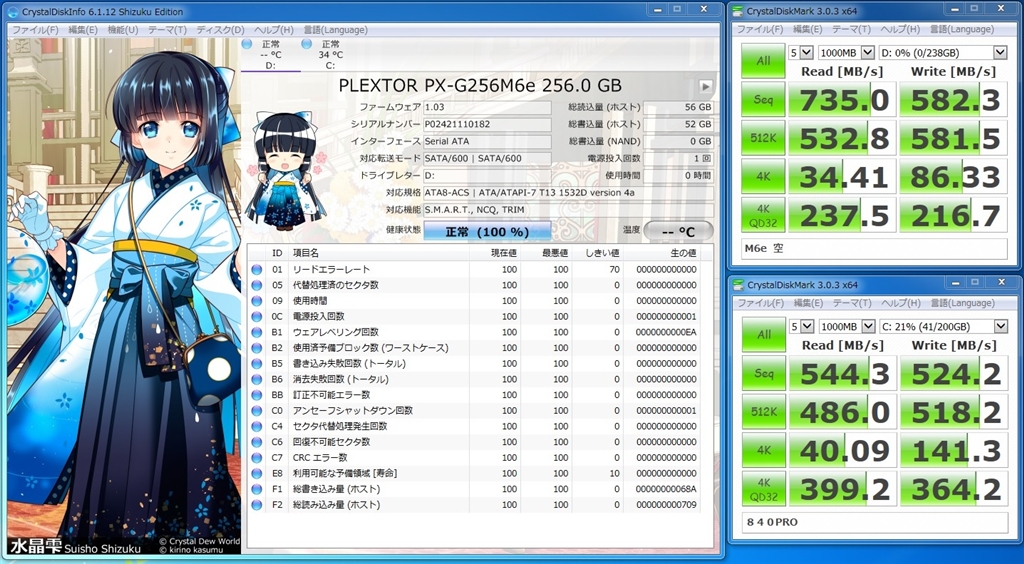The width and height of the screenshot is (1024, 564).
Task: Open ファイル(F) menu in CrystalDiskInfo
Action: pos(35,30)
